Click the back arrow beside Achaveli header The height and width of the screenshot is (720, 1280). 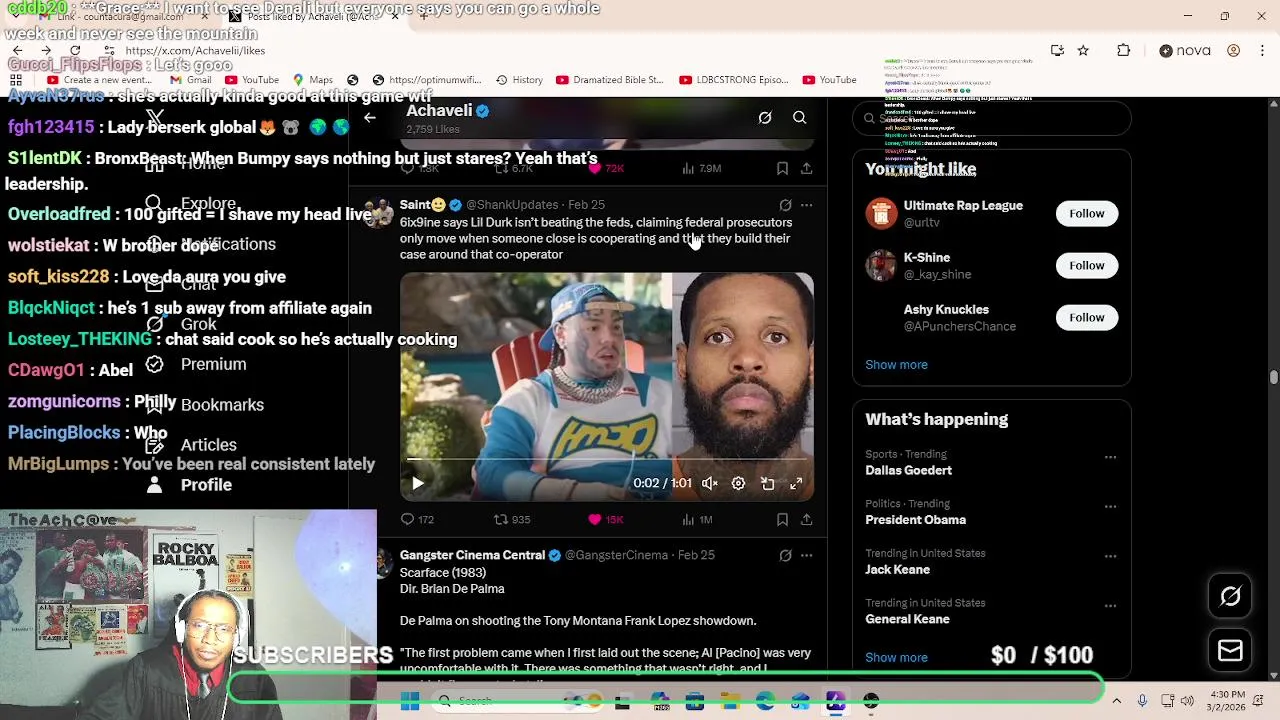tap(370, 118)
